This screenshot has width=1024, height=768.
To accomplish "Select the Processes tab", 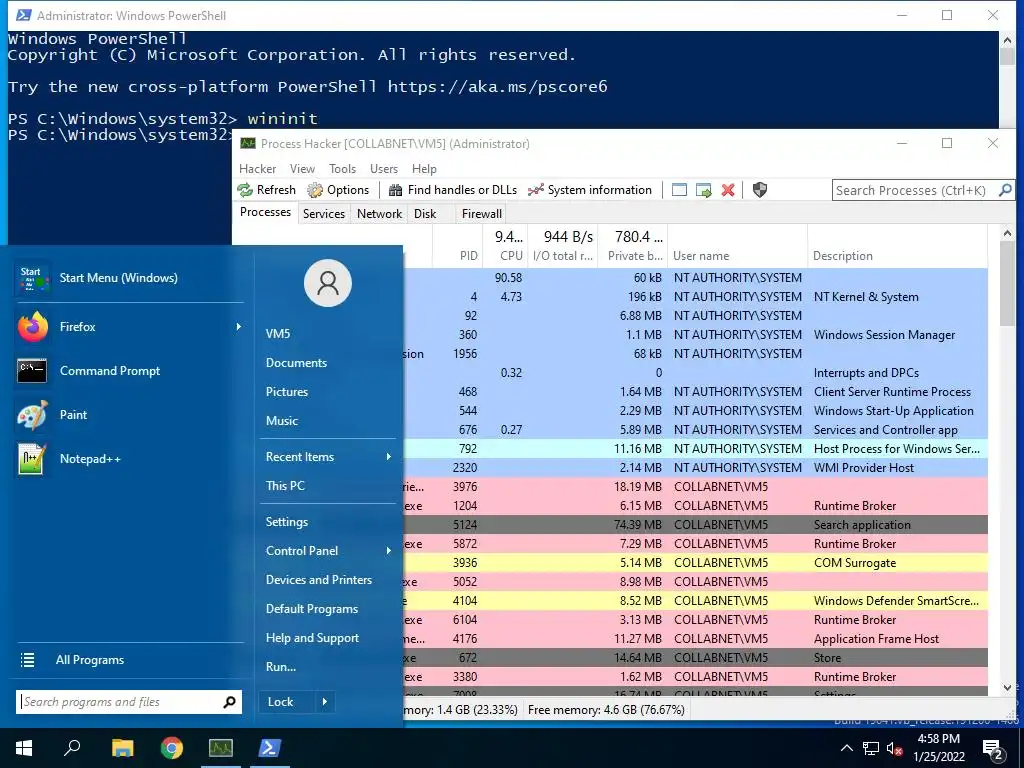I will (265, 212).
